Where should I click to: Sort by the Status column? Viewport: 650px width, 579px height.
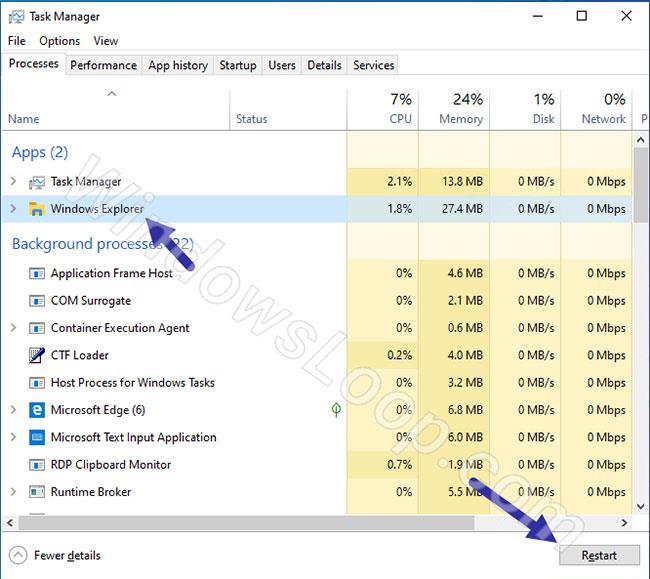(x=288, y=110)
